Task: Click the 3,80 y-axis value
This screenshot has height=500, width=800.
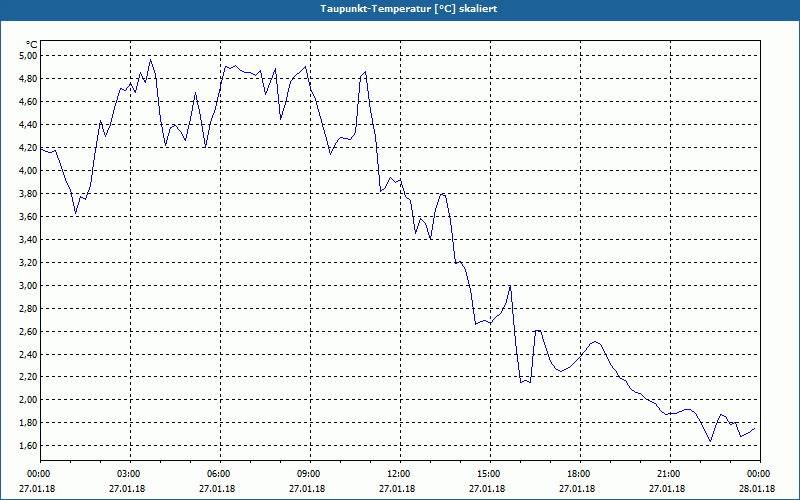Action: (29, 193)
